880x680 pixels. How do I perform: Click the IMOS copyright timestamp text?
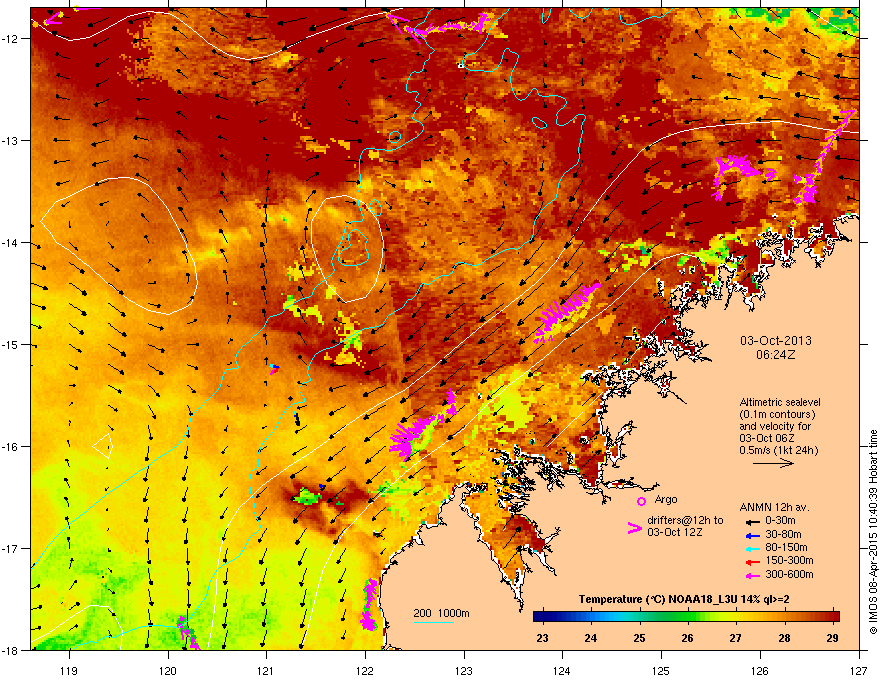(873, 532)
